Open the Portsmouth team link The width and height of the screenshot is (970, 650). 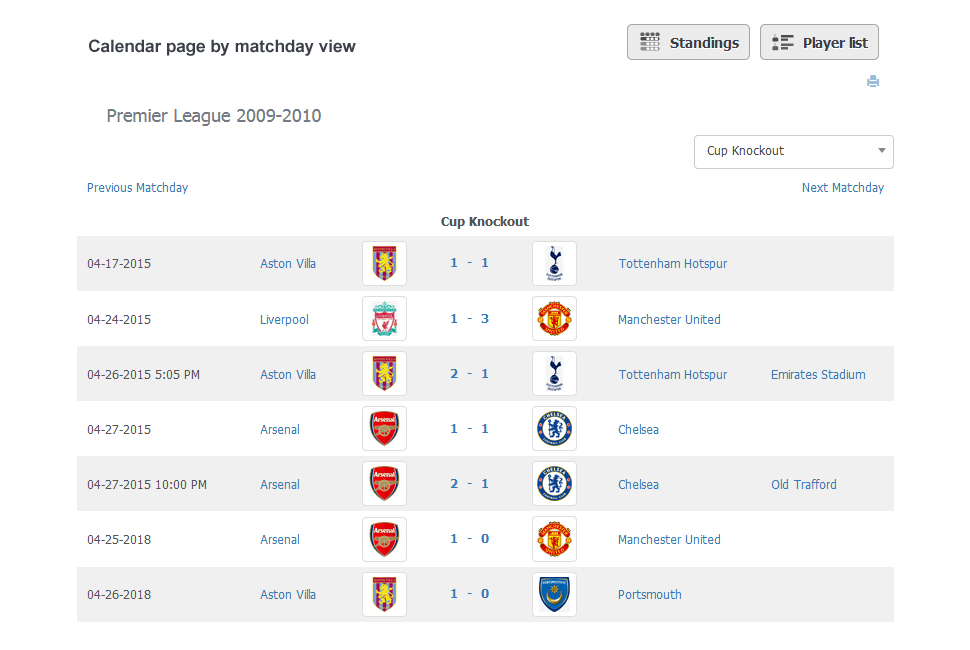pos(650,594)
